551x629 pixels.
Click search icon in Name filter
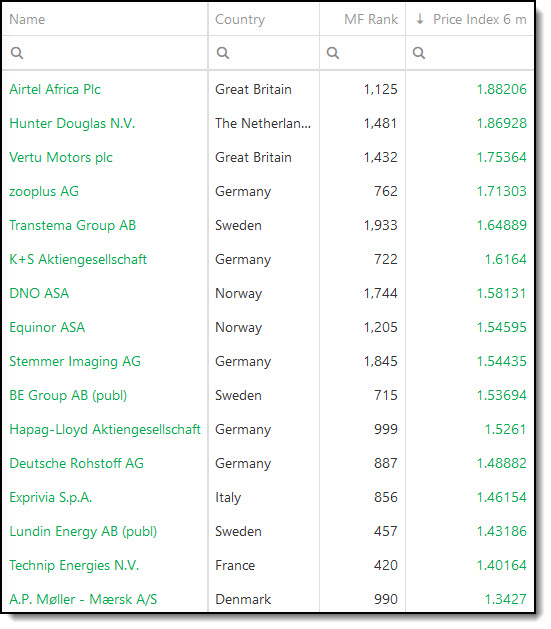pyautogui.click(x=17, y=53)
